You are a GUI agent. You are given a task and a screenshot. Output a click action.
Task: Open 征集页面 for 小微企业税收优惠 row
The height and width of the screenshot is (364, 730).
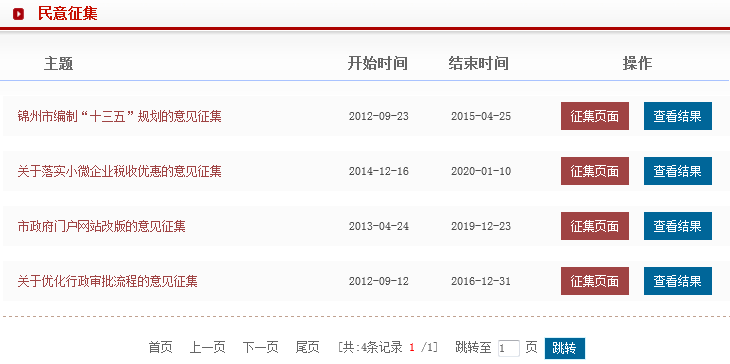tap(595, 171)
